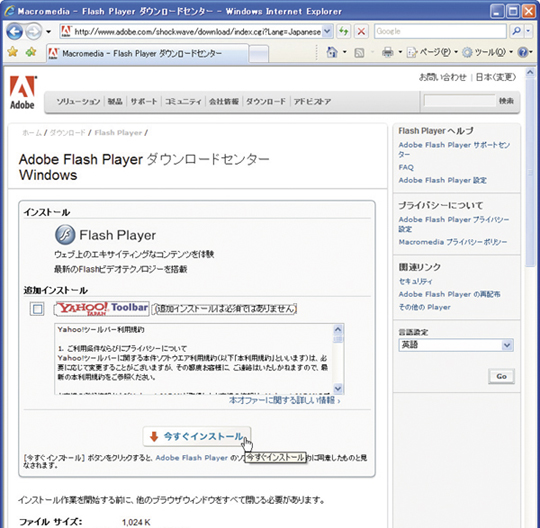Viewport: 540px width, 528px height.
Task: Click セキュリティ related link
Action: tap(415, 281)
